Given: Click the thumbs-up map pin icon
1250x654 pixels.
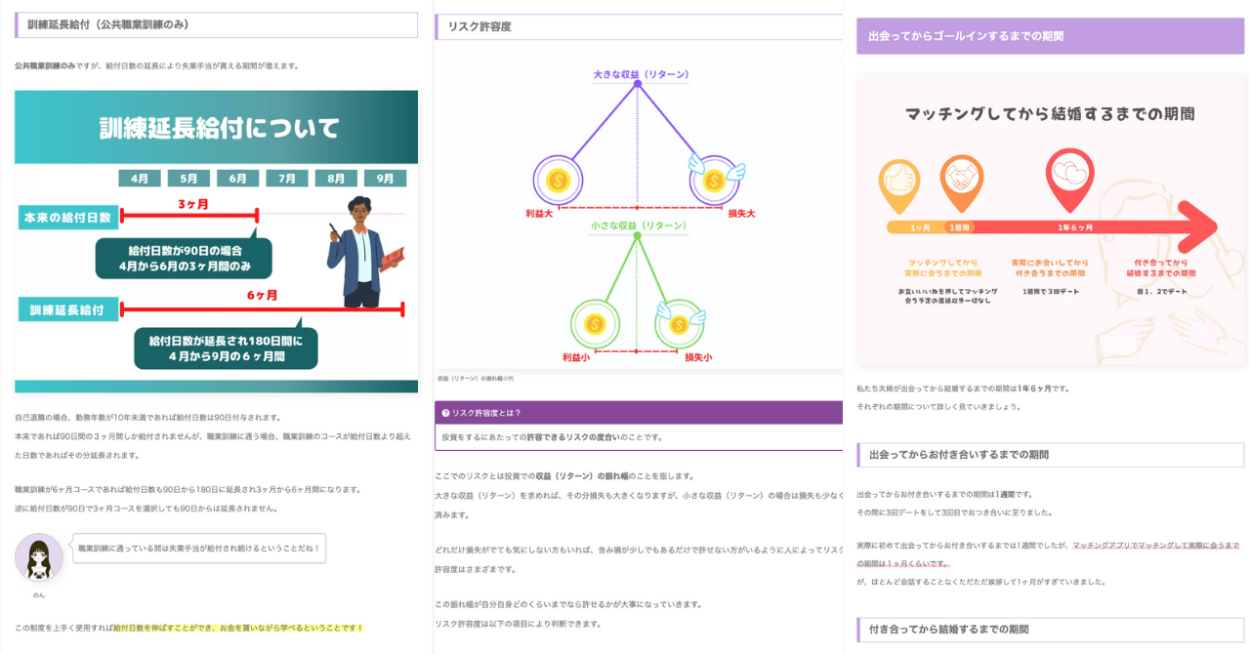Looking at the screenshot, I should 898,185.
